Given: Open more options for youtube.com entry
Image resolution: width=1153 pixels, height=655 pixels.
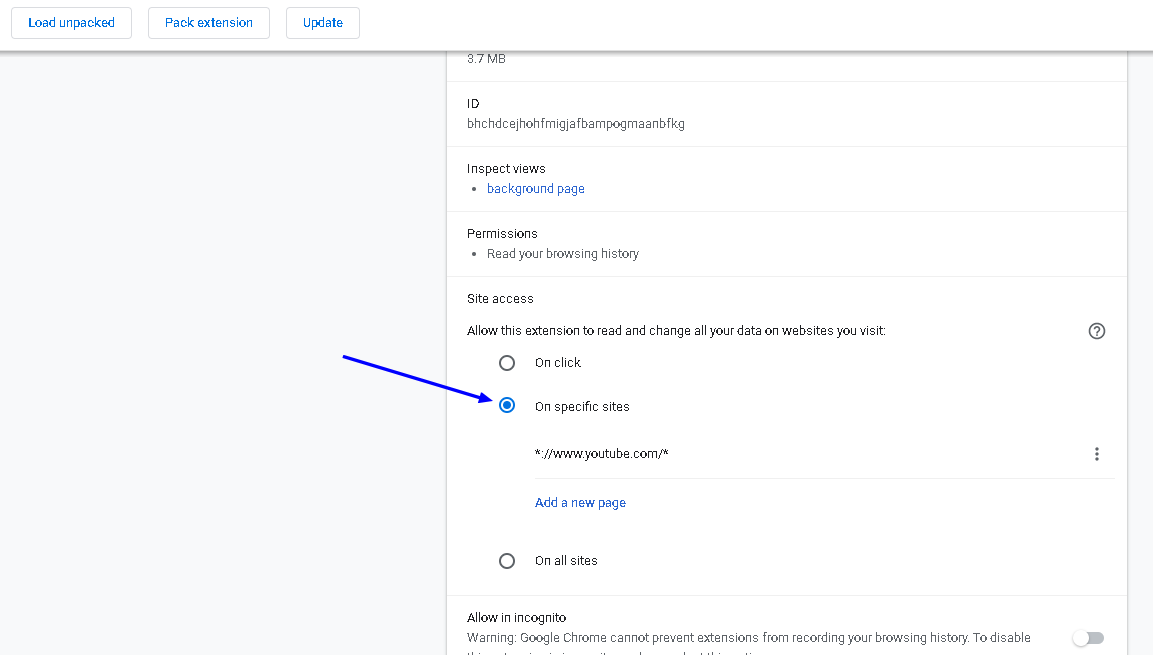Looking at the screenshot, I should (1096, 454).
